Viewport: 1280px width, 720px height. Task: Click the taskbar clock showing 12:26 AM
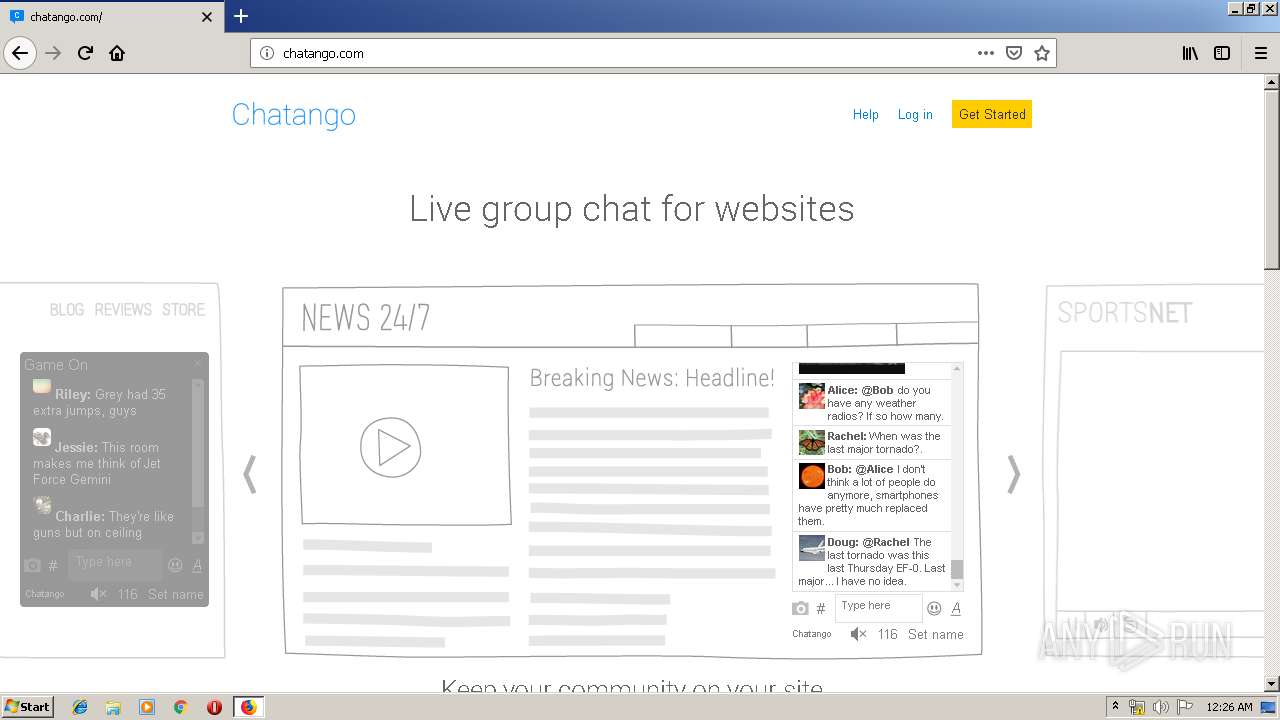tap(1229, 707)
